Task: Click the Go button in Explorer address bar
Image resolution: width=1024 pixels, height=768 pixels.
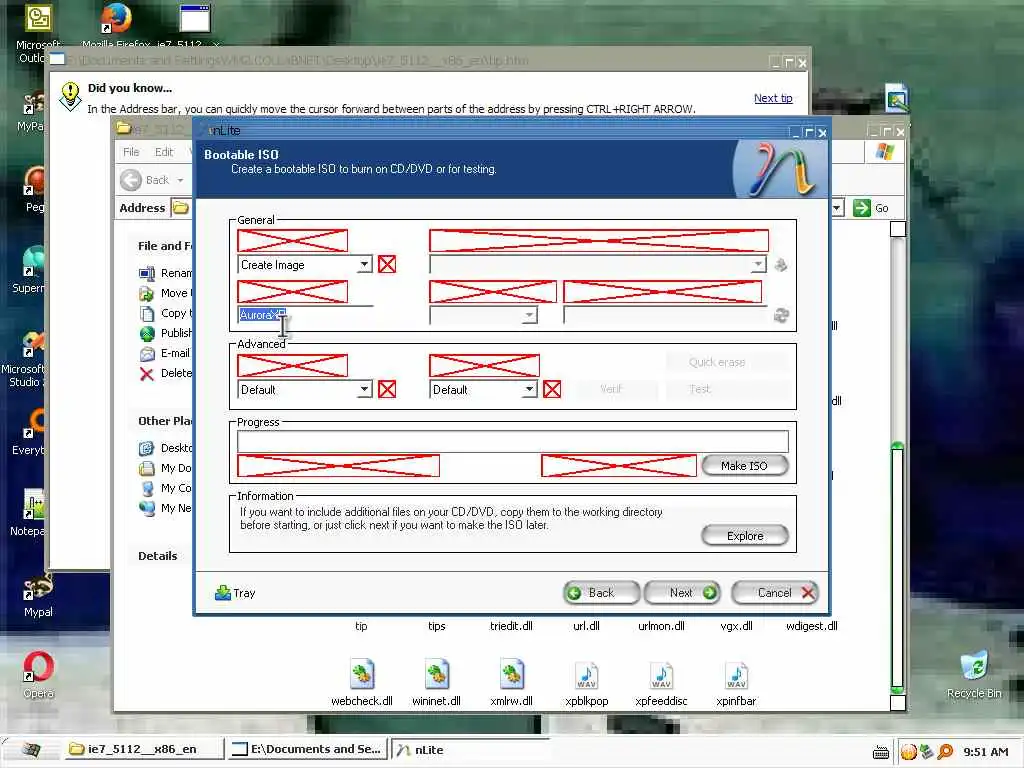Action: click(871, 208)
